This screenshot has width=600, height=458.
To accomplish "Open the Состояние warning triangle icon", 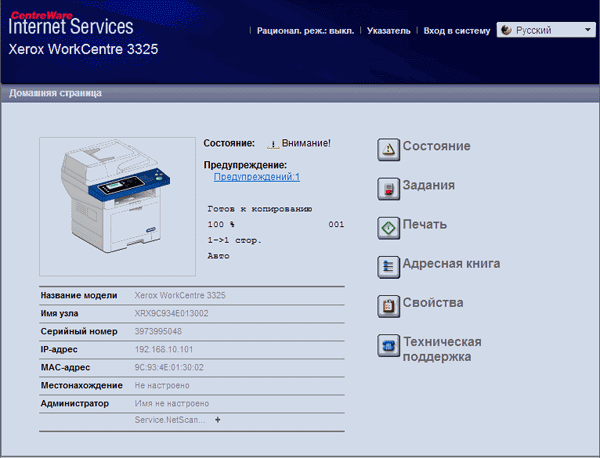I will coord(388,149).
